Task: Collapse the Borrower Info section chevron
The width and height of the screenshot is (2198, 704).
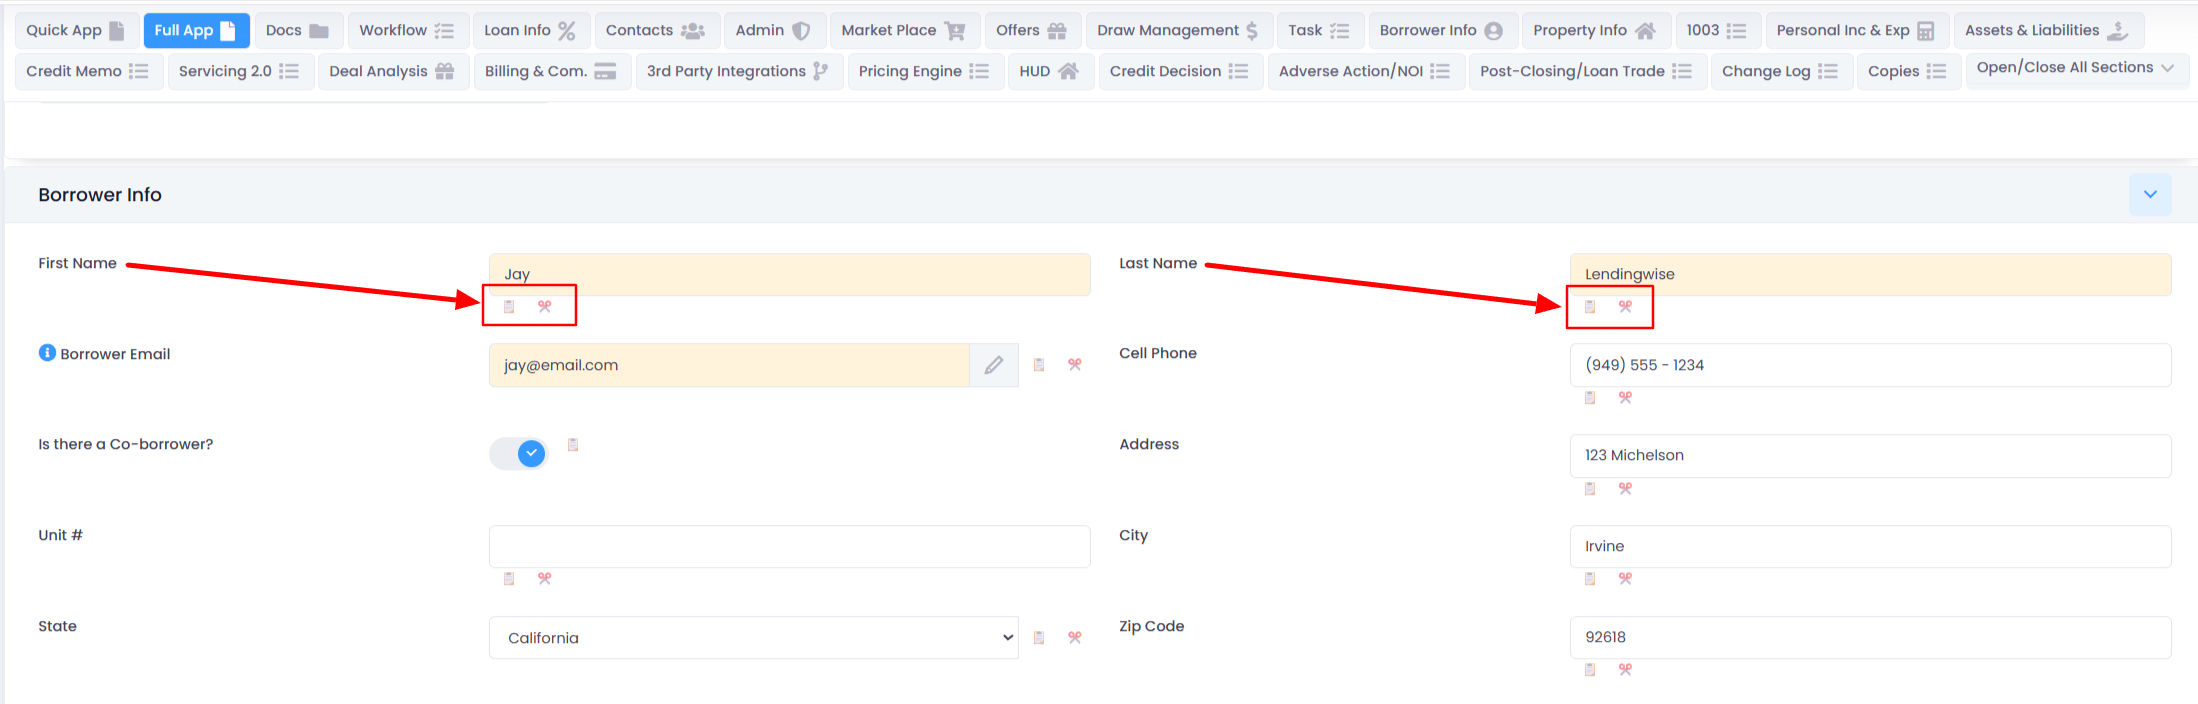Action: (x=2150, y=195)
